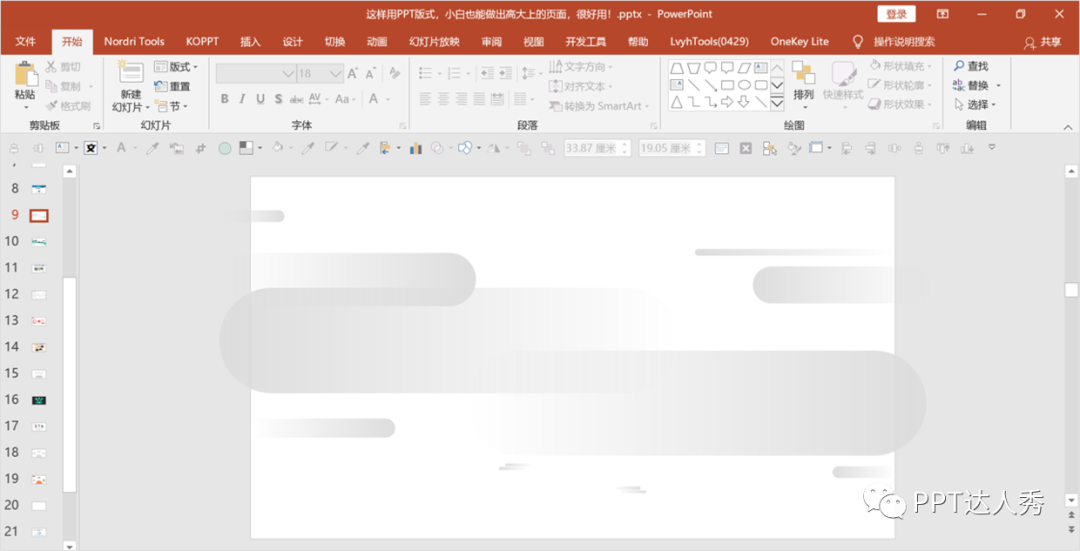The width and height of the screenshot is (1080, 551).
Task: Select the trapezoid shape in the gallery
Action: (677, 67)
